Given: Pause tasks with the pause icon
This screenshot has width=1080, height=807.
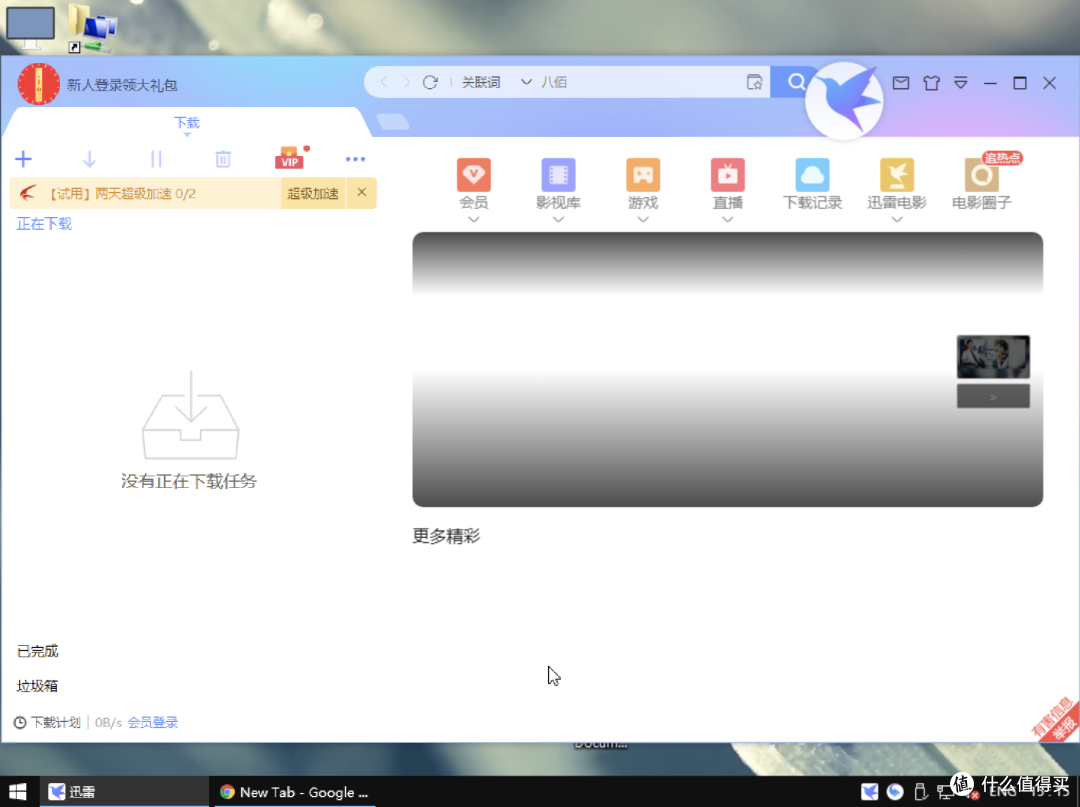Looking at the screenshot, I should pyautogui.click(x=156, y=159).
